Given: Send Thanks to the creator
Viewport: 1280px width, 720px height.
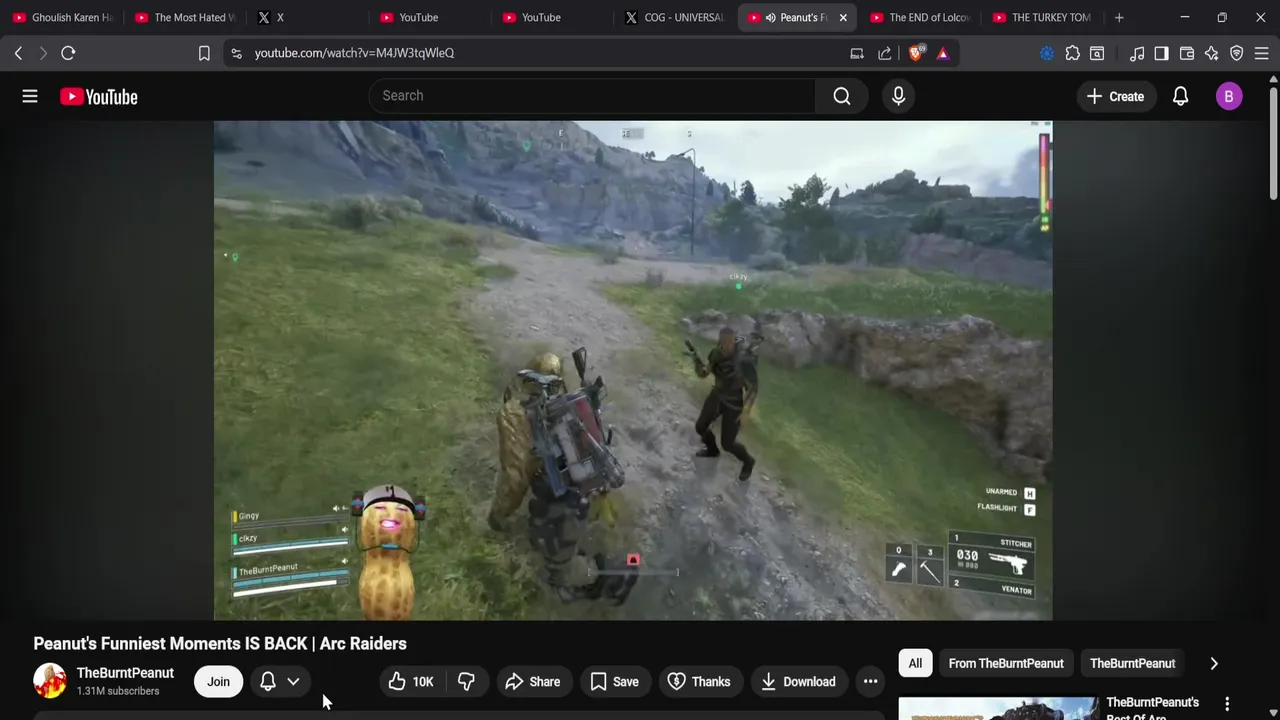Looking at the screenshot, I should tap(699, 682).
